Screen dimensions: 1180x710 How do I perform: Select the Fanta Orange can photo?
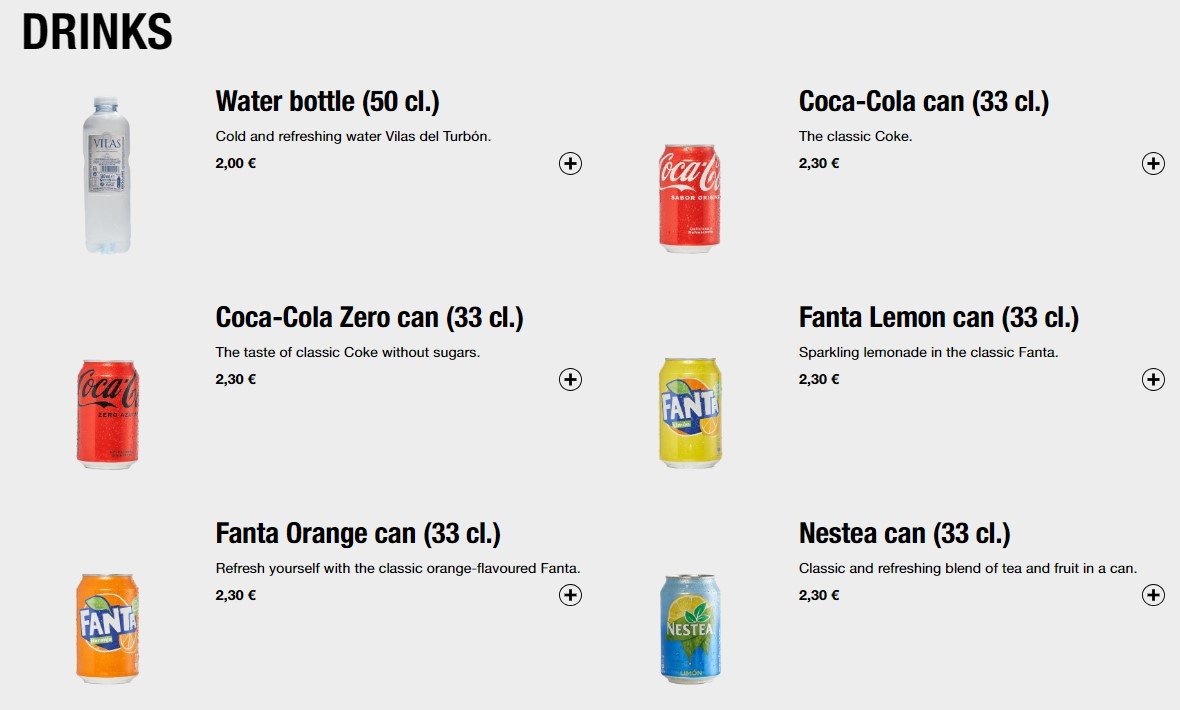tap(107, 629)
